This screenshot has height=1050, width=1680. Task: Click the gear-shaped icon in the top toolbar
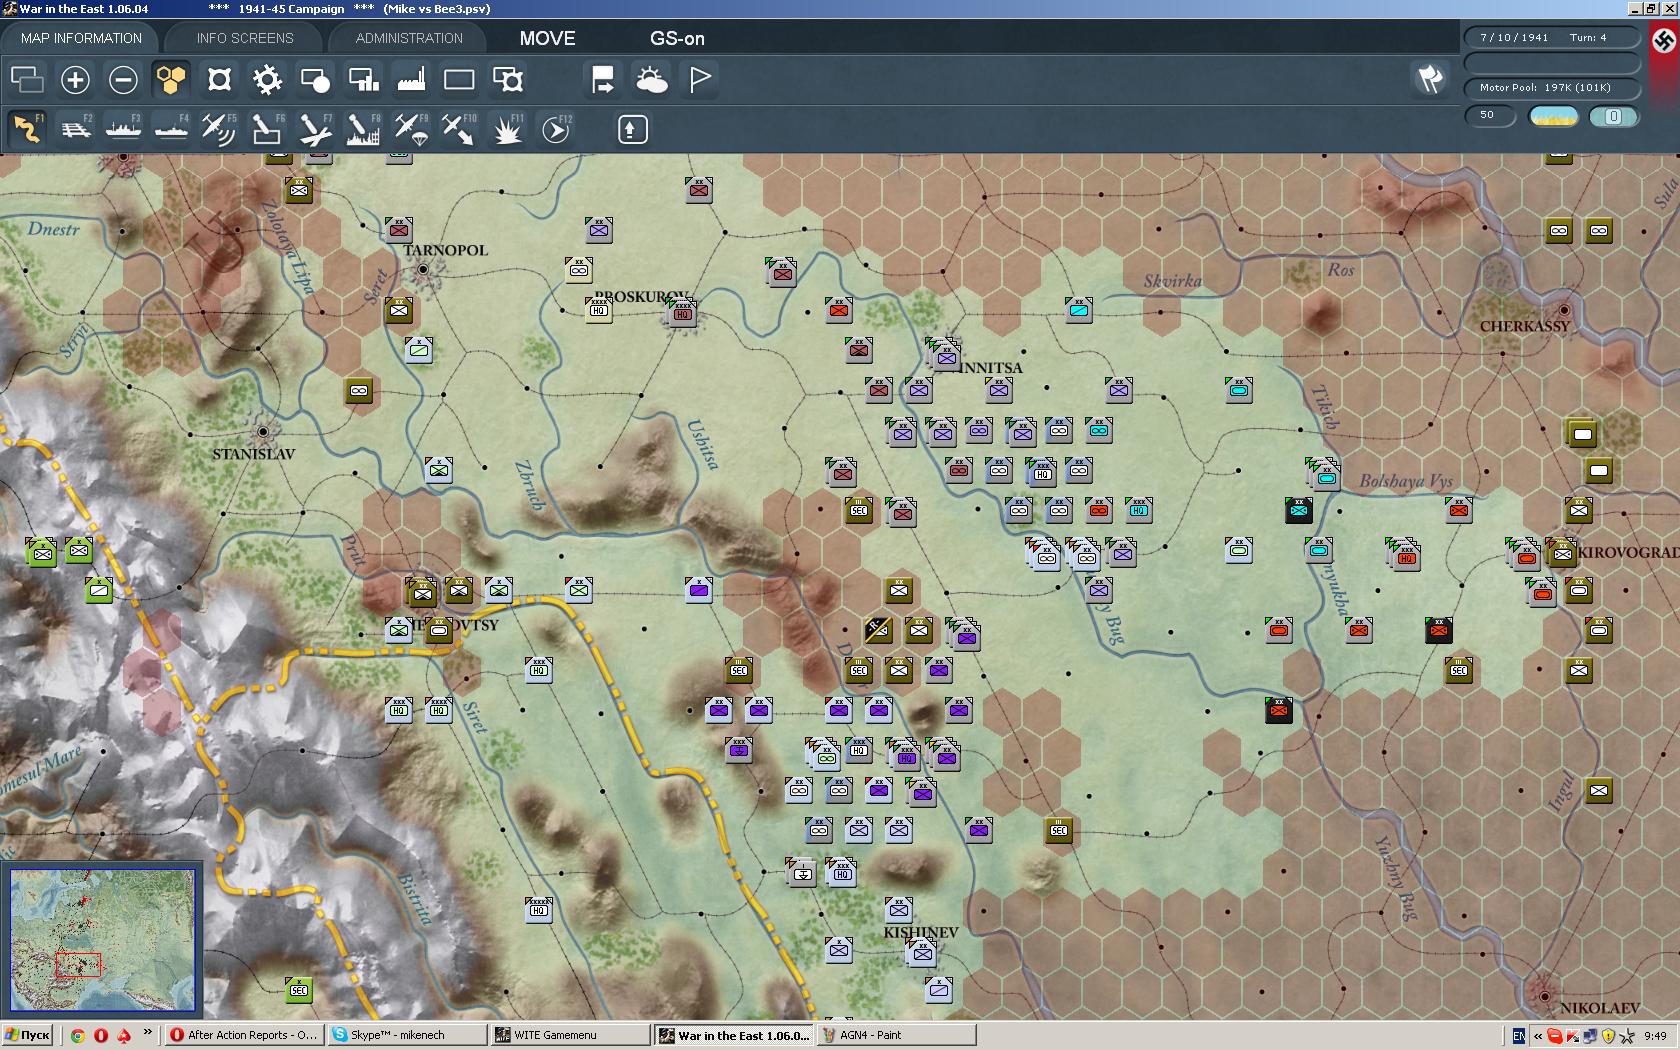[267, 79]
